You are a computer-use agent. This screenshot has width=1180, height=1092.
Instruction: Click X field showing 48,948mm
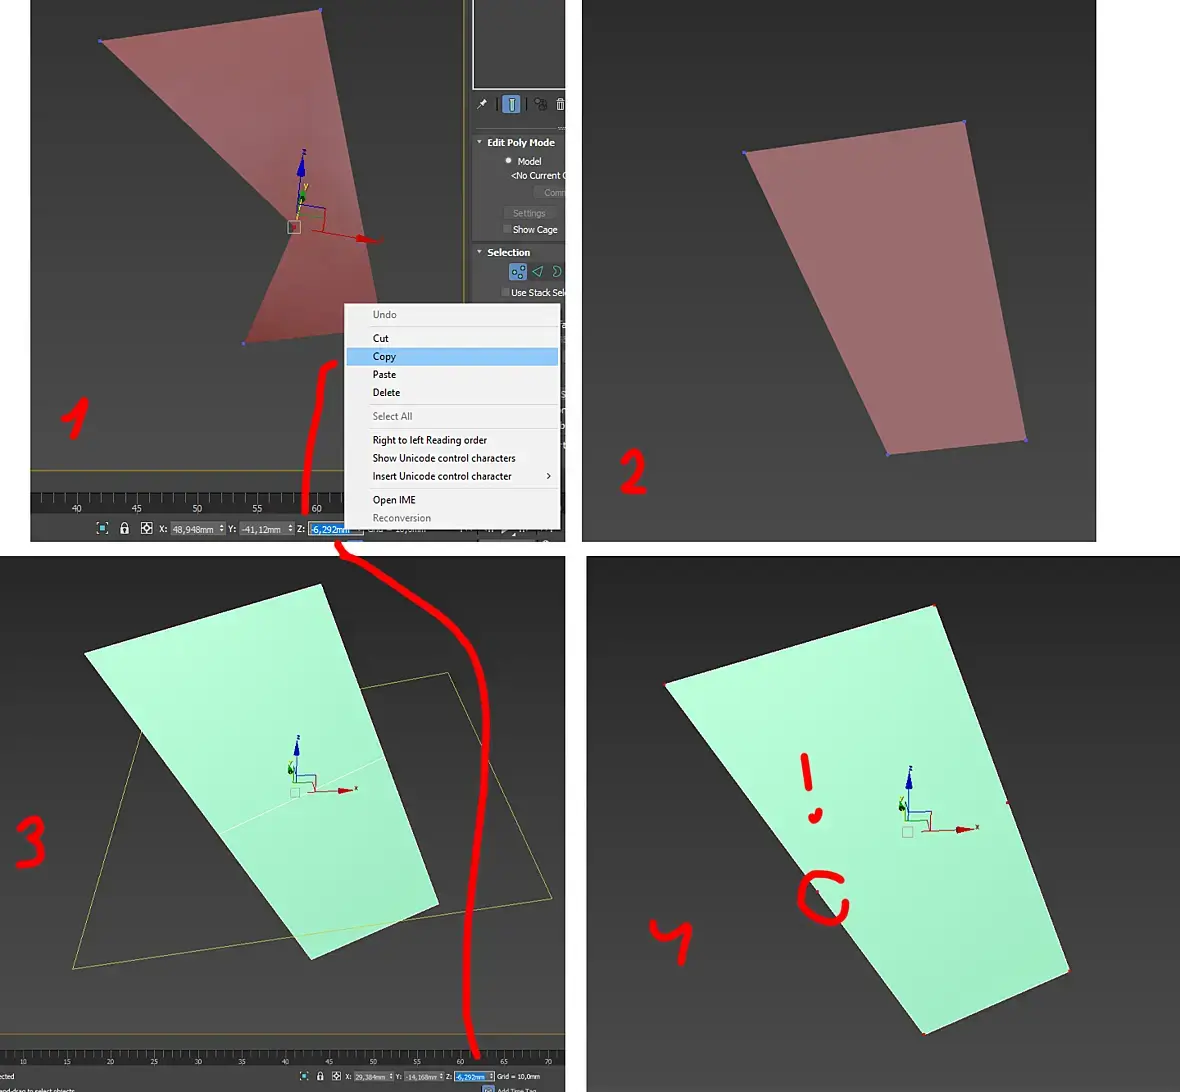pyautogui.click(x=194, y=529)
